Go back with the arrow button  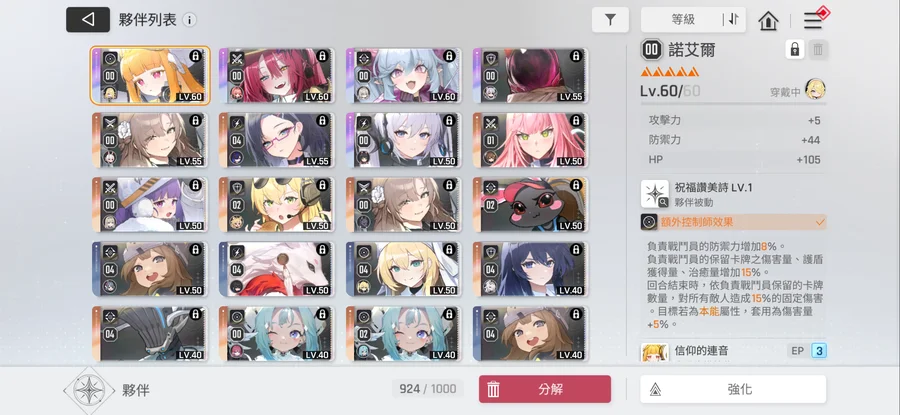[88, 20]
